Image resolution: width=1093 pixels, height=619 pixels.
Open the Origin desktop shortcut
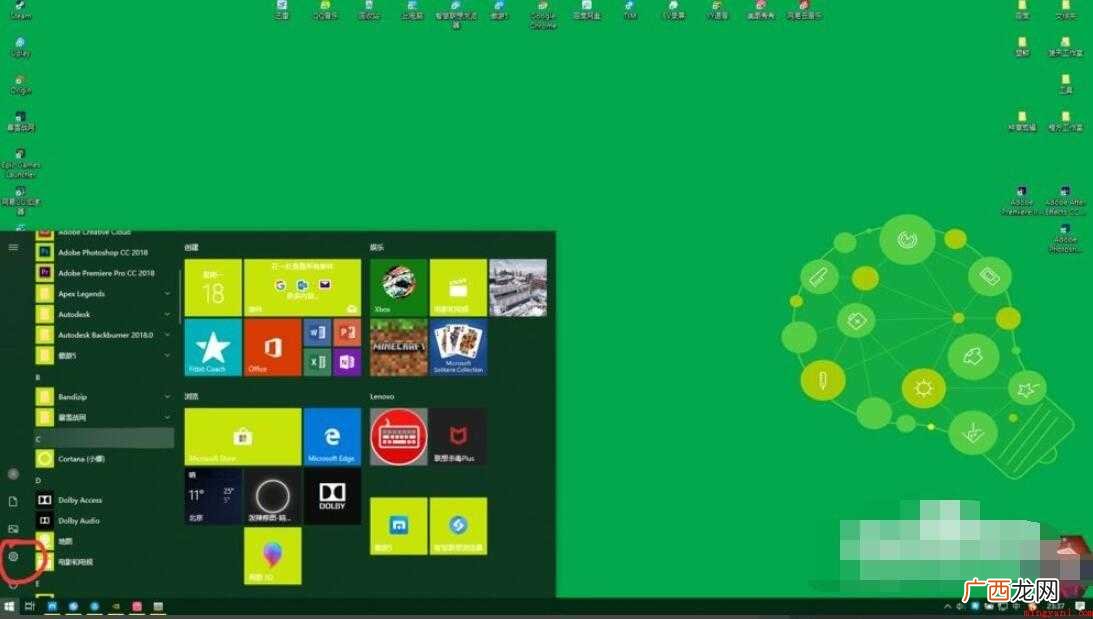pos(20,85)
